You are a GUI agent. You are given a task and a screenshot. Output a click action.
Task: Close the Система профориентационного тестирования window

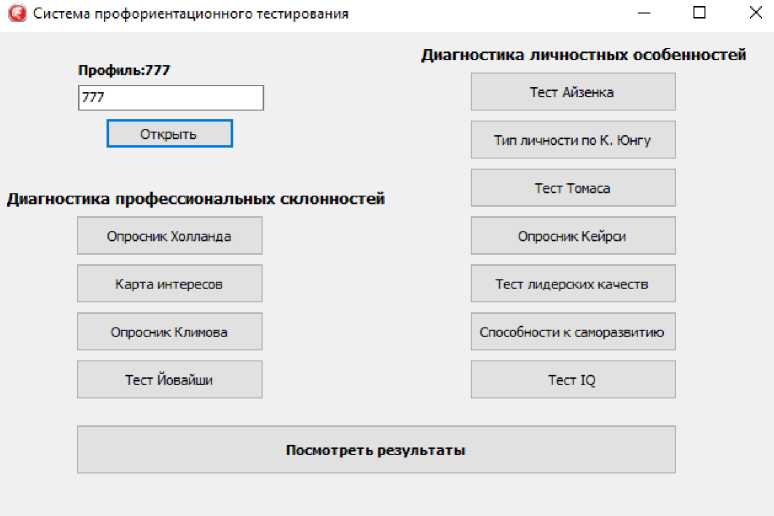pyautogui.click(x=755, y=13)
